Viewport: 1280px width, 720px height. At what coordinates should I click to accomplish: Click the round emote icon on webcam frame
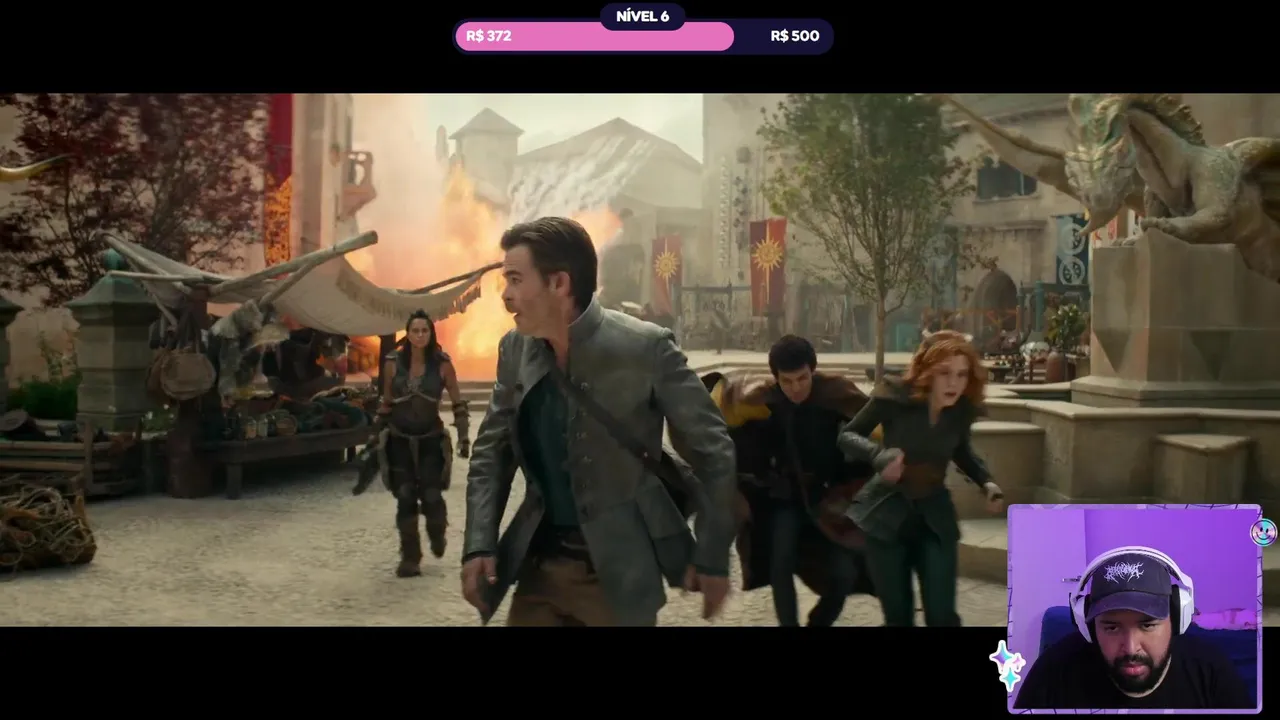tap(1264, 532)
